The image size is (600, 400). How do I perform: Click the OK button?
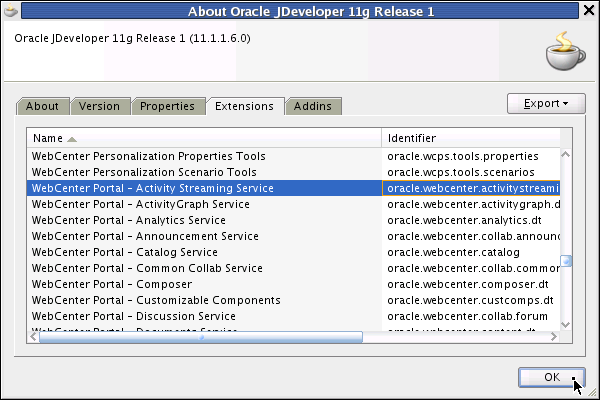point(552,377)
